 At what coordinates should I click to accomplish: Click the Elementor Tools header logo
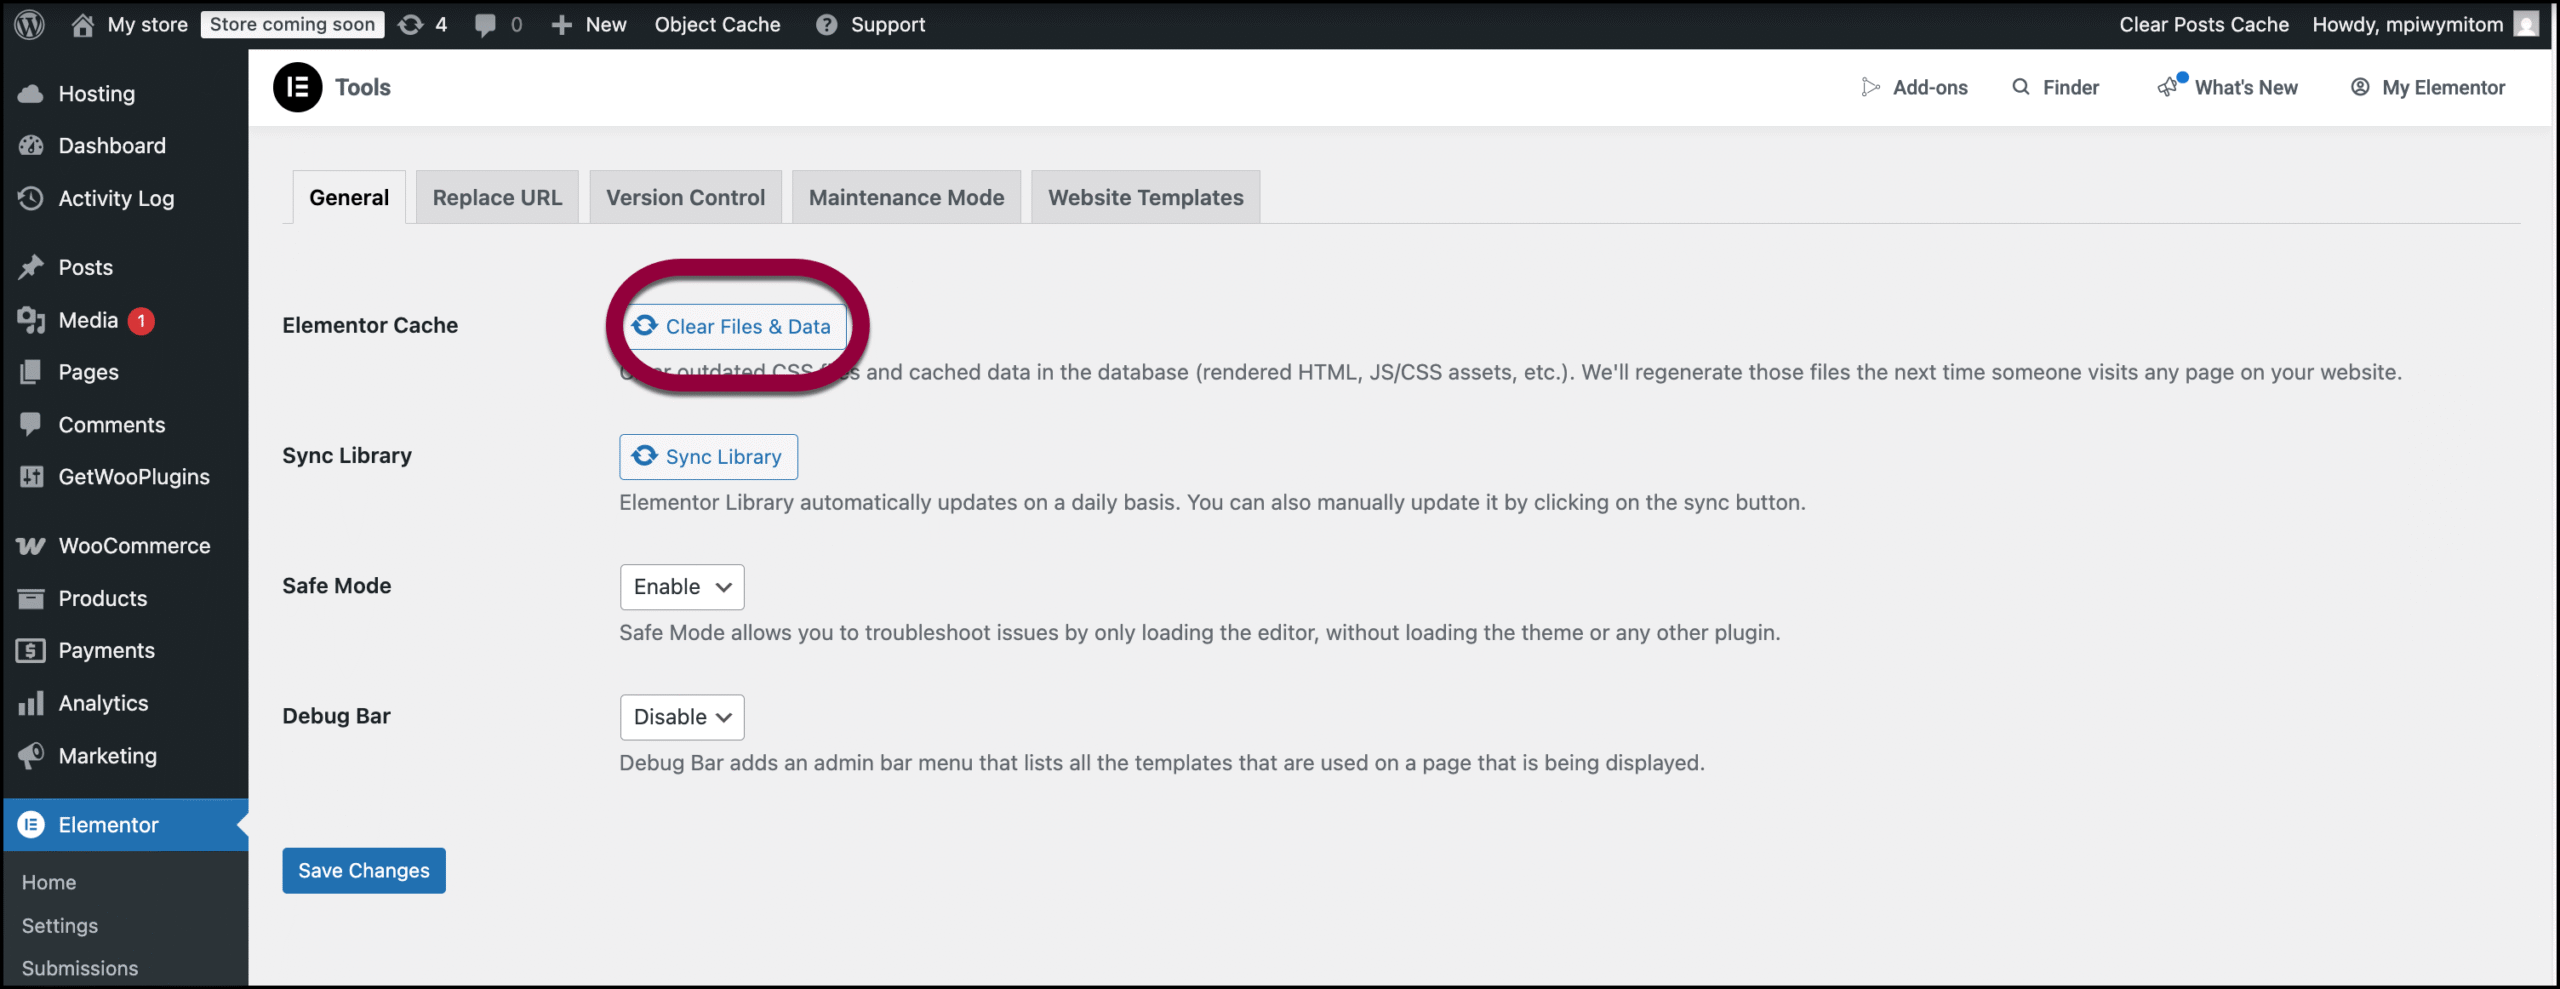[x=298, y=87]
